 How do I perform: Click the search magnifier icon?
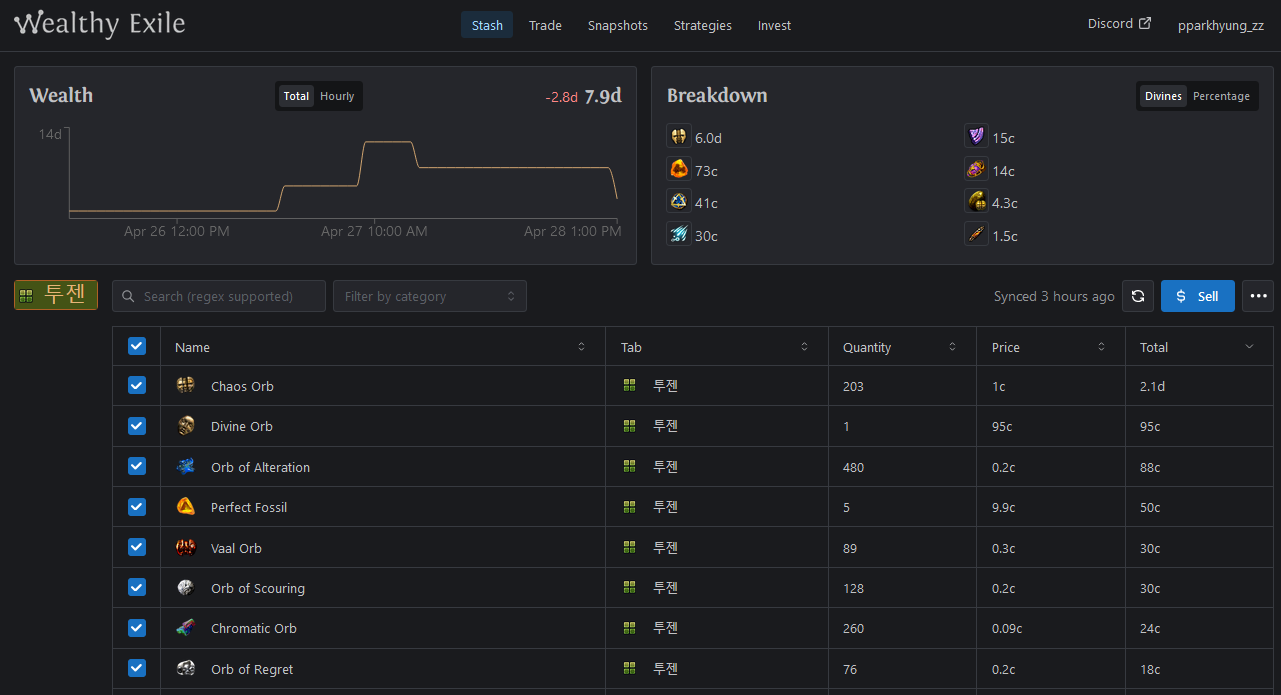129,296
